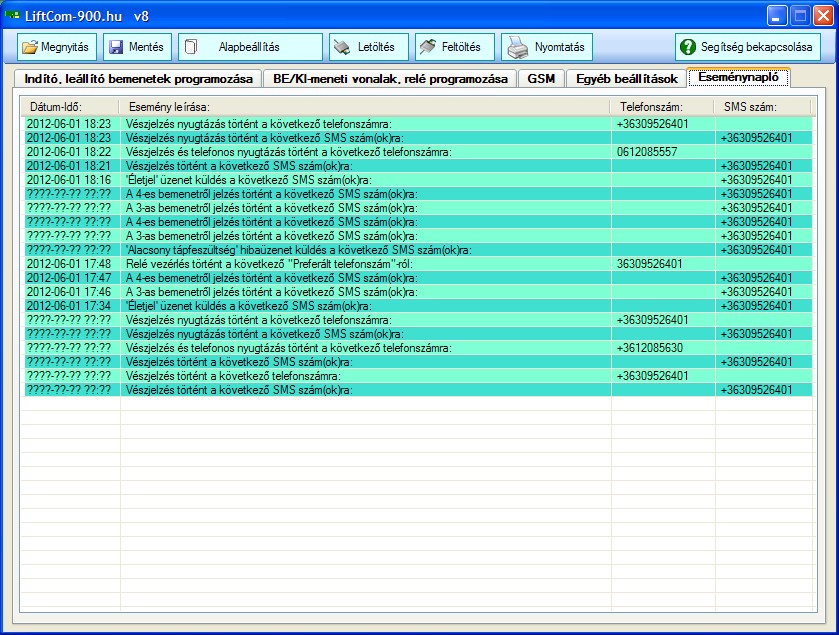839x635 pixels.
Task: Open the Indító, leállító bemenetek programozása tab
Action: [138, 79]
